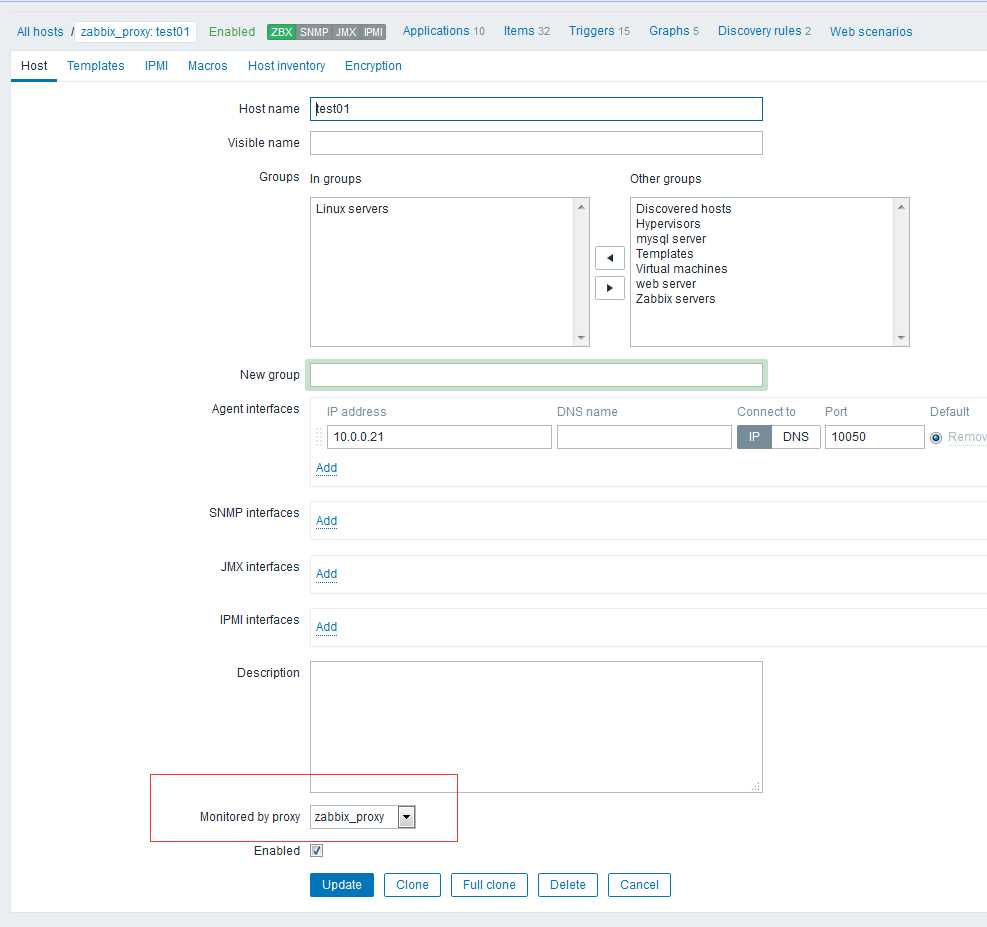Select Zabbix servers in Other groups
The height and width of the screenshot is (927, 987).
[675, 299]
